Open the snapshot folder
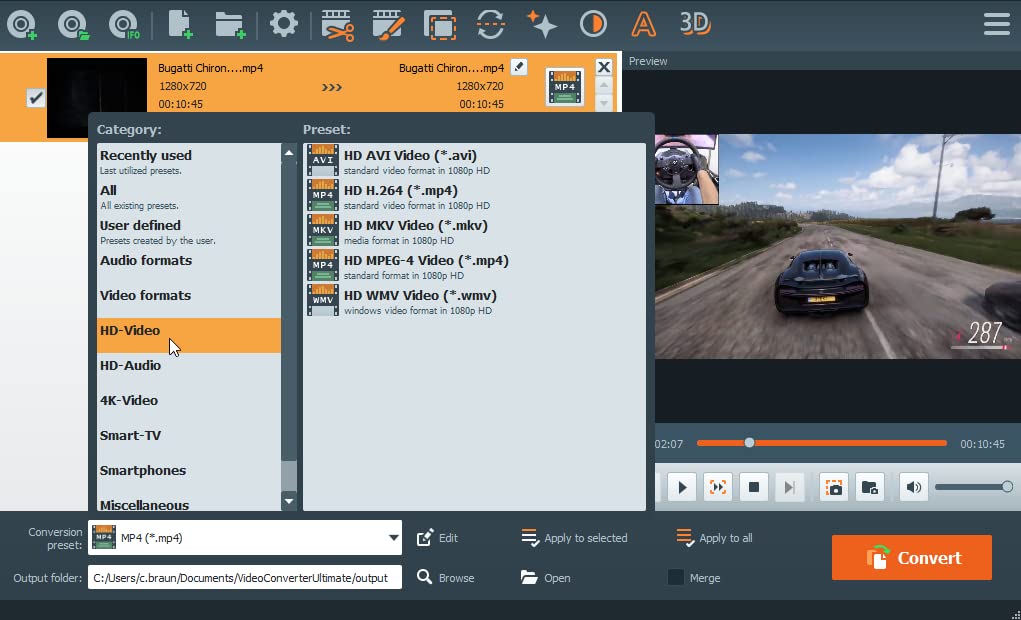The width and height of the screenshot is (1021, 620). coord(869,487)
